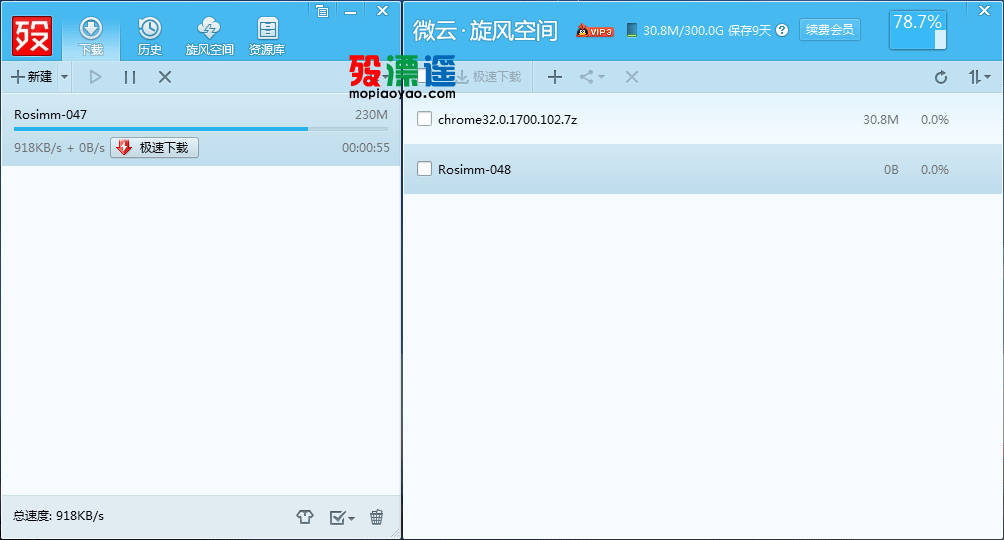
Task: Click the 新建 new task button
Action: click(x=31, y=77)
